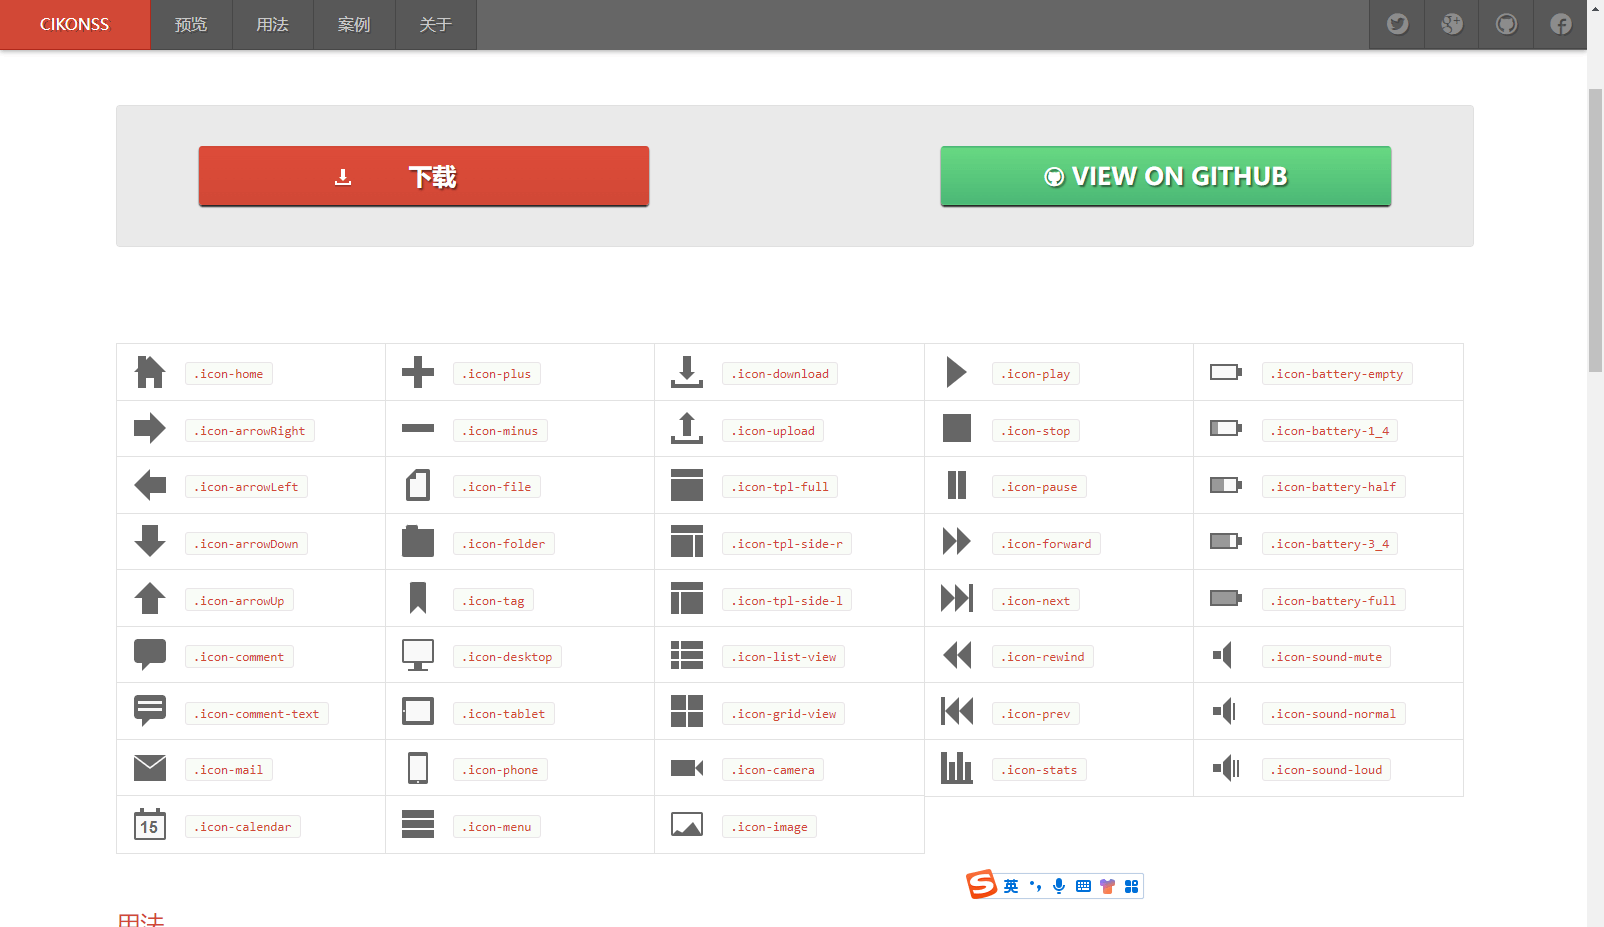Click the tpl-side-l layout icon

tap(687, 599)
